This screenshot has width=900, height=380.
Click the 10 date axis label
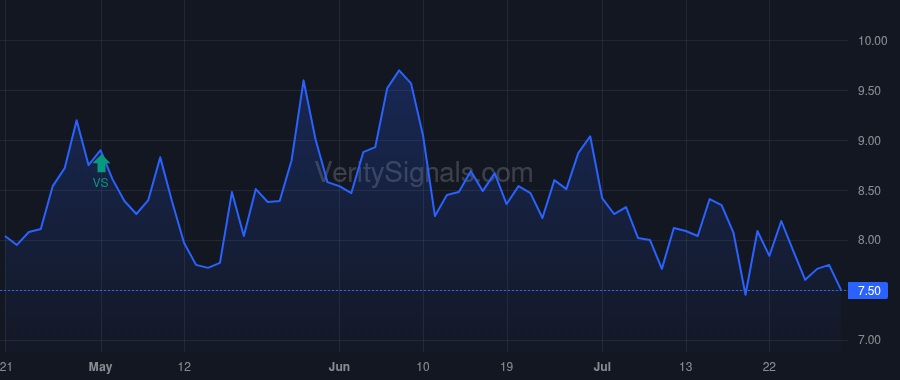point(423,366)
